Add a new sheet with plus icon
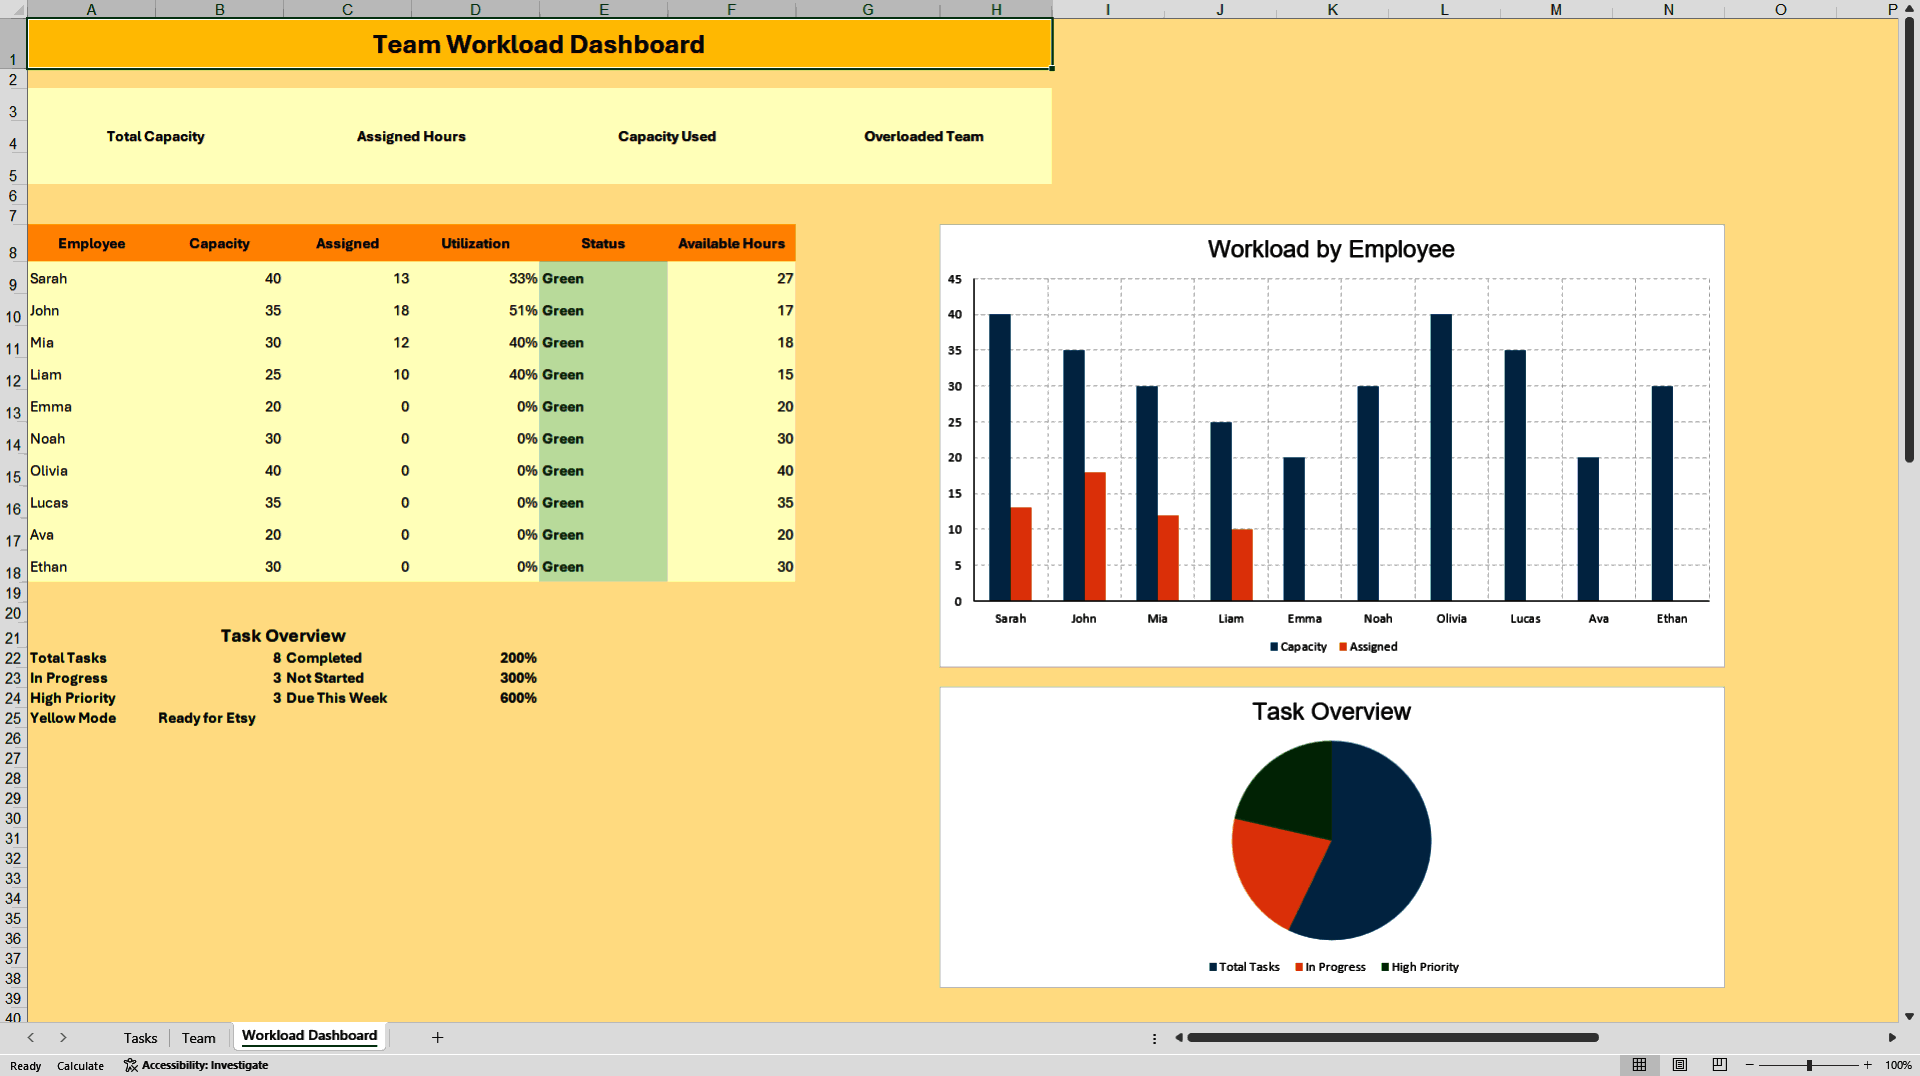The image size is (1920, 1076). (437, 1037)
